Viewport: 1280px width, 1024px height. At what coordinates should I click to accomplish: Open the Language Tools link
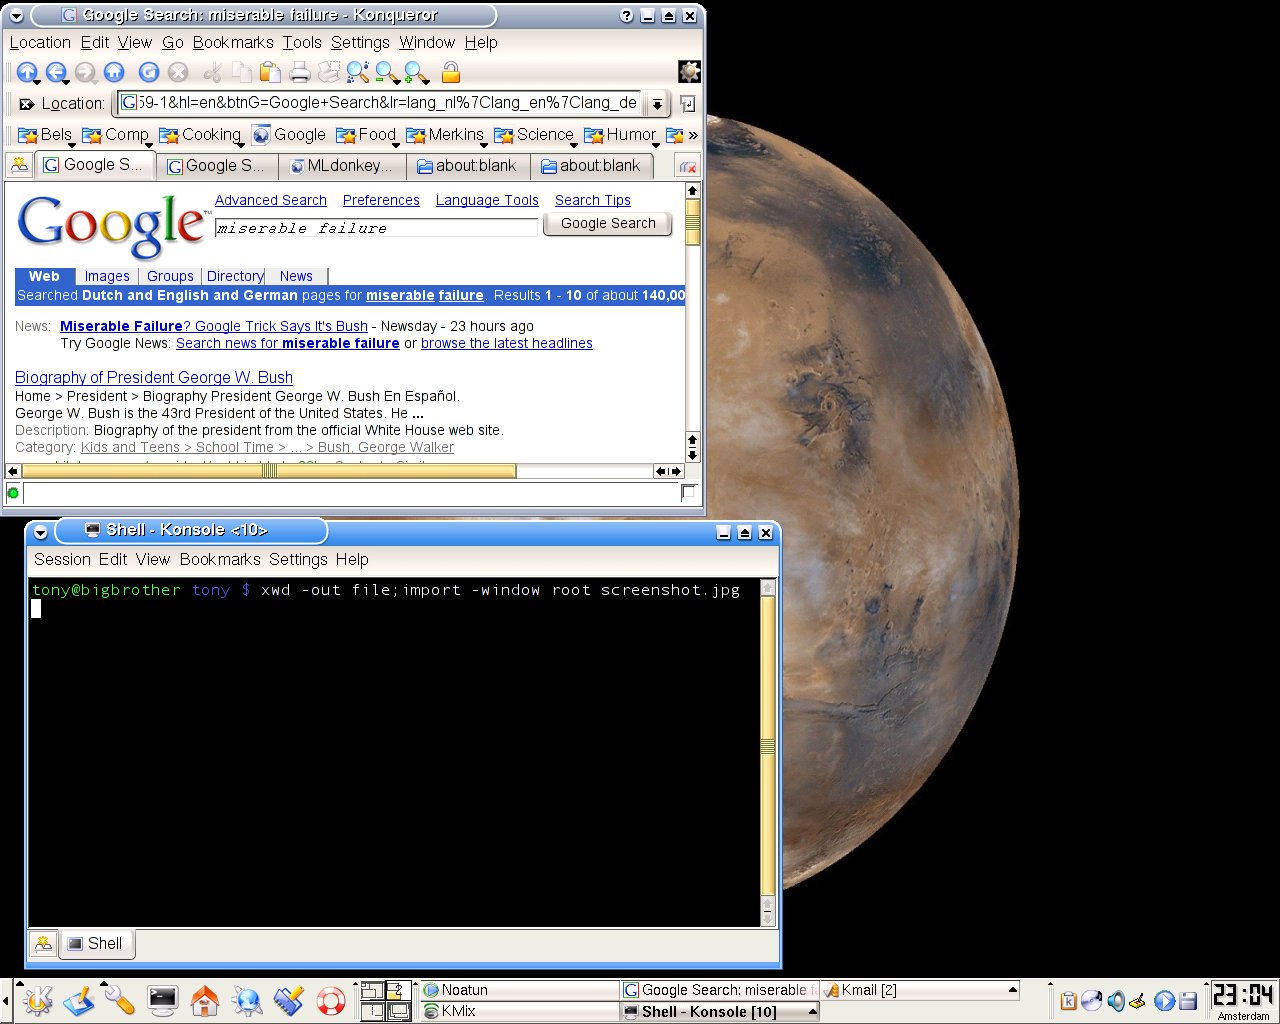click(487, 200)
